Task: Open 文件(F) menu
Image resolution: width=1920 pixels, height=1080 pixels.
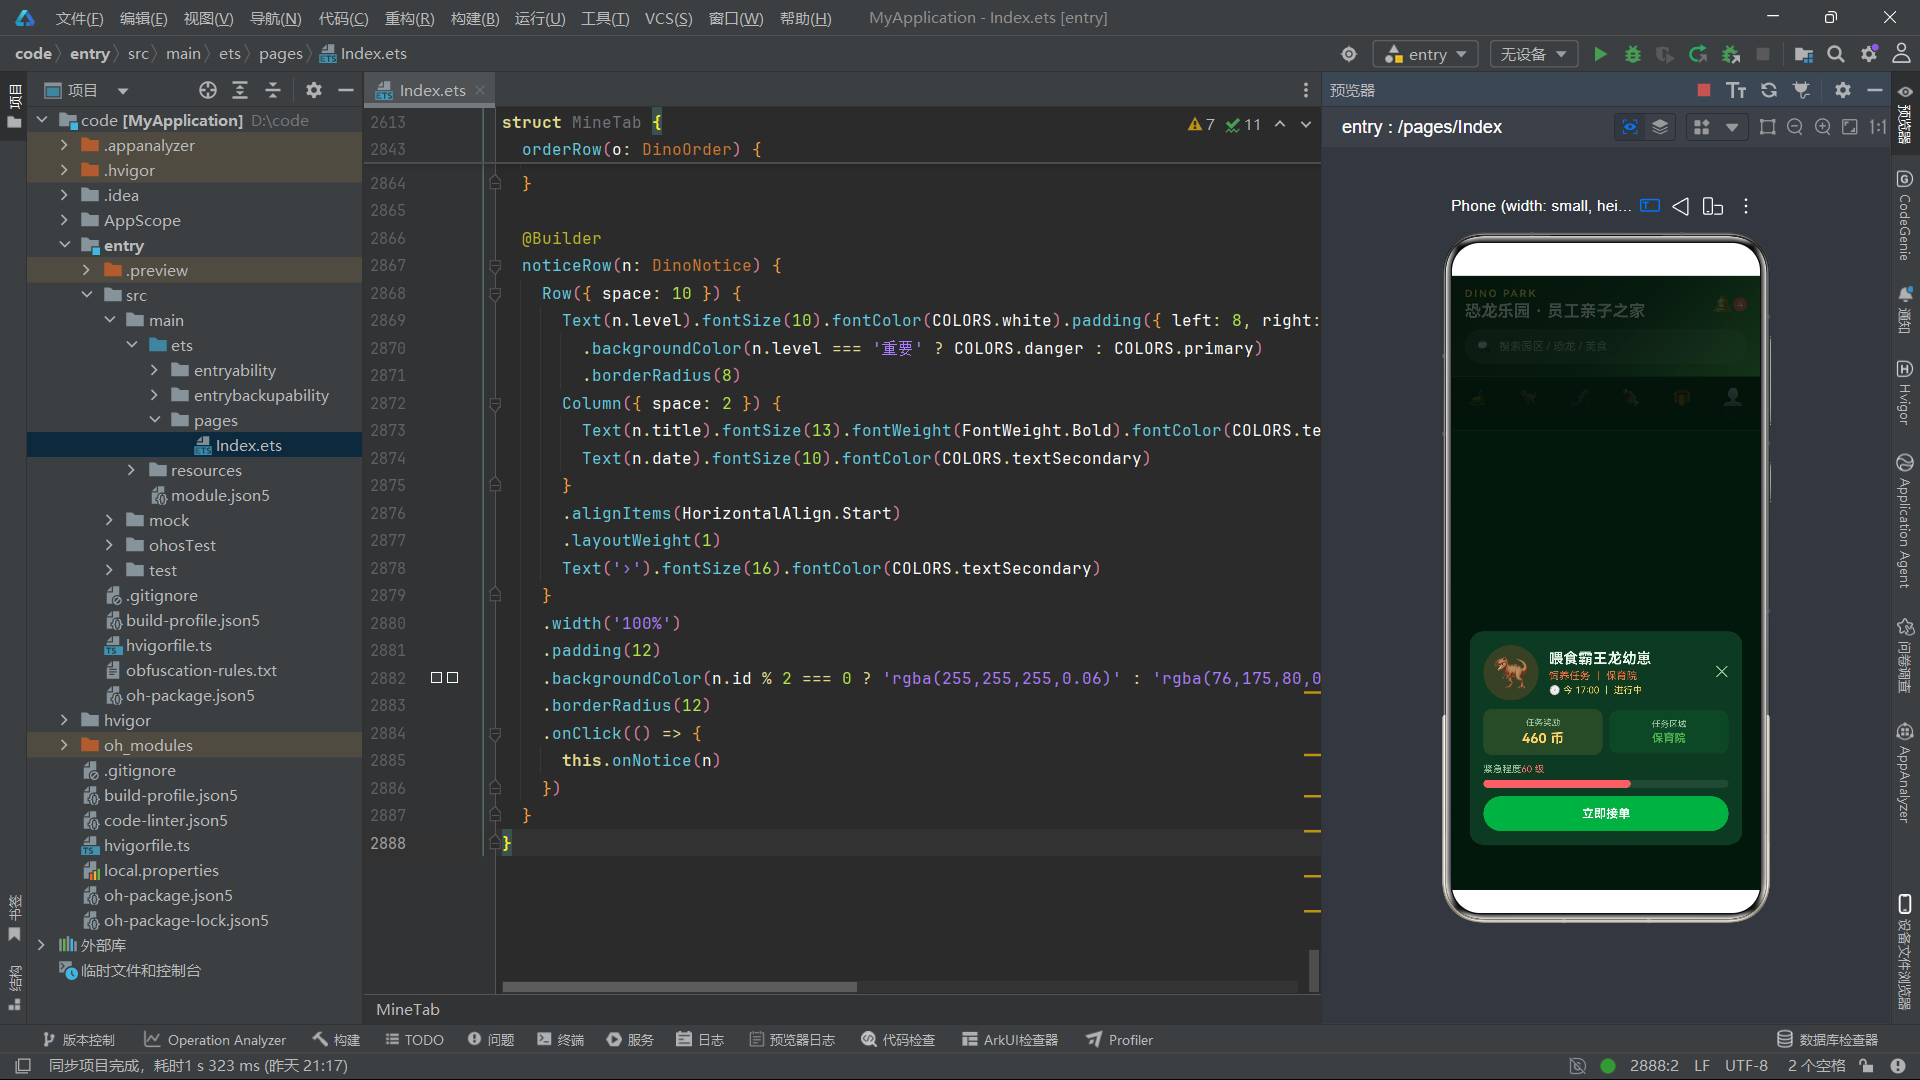Action: tap(79, 18)
